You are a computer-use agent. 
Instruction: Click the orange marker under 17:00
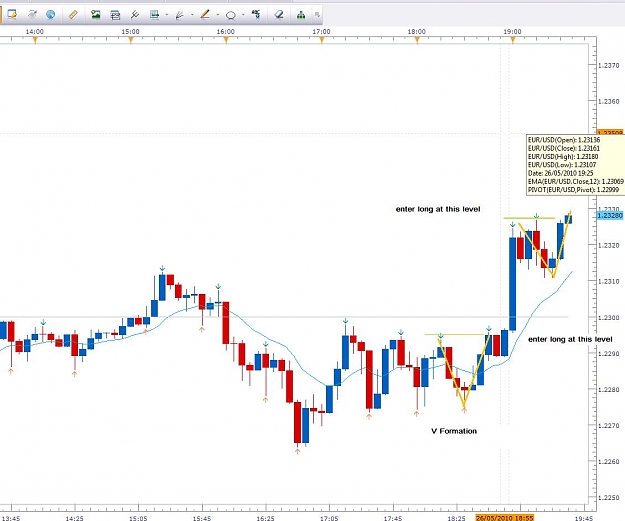point(322,39)
